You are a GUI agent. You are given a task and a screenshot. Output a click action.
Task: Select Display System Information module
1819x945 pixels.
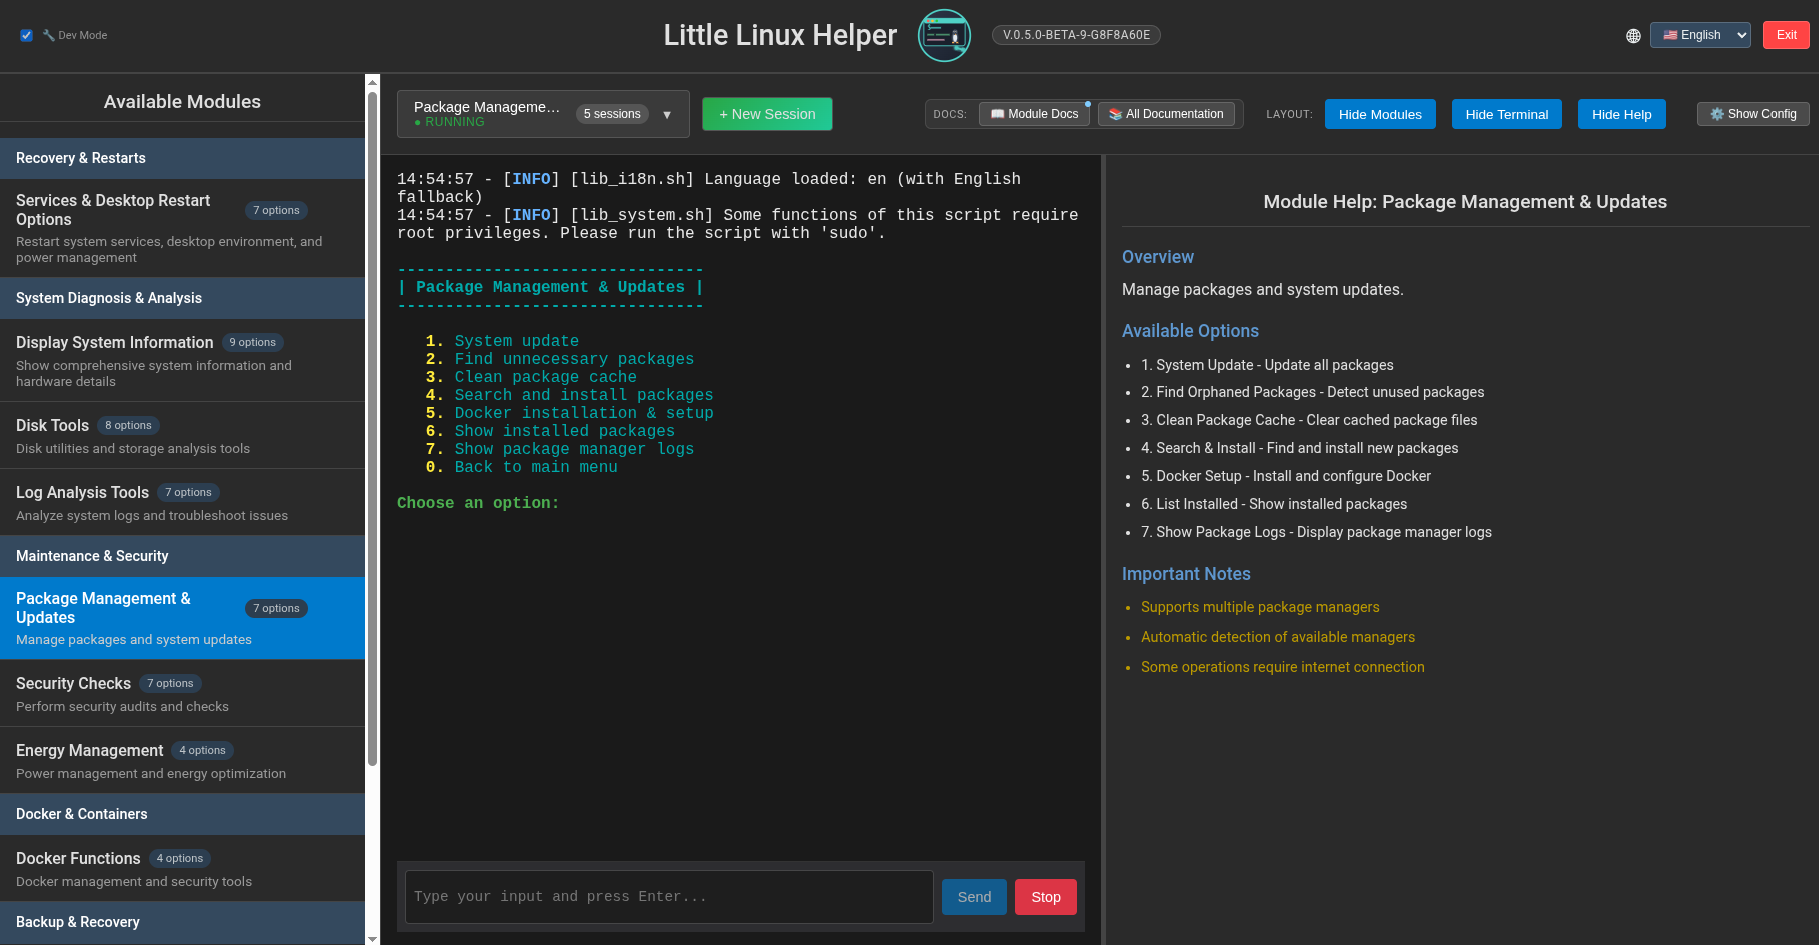tap(182, 361)
